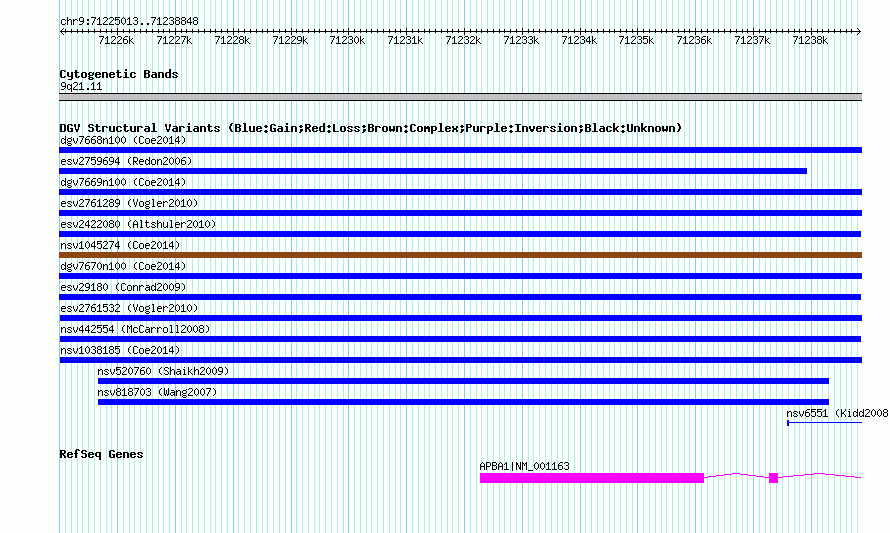The width and height of the screenshot is (890, 533).
Task: Click the 71230k ruler tick label
Action: (x=347, y=40)
